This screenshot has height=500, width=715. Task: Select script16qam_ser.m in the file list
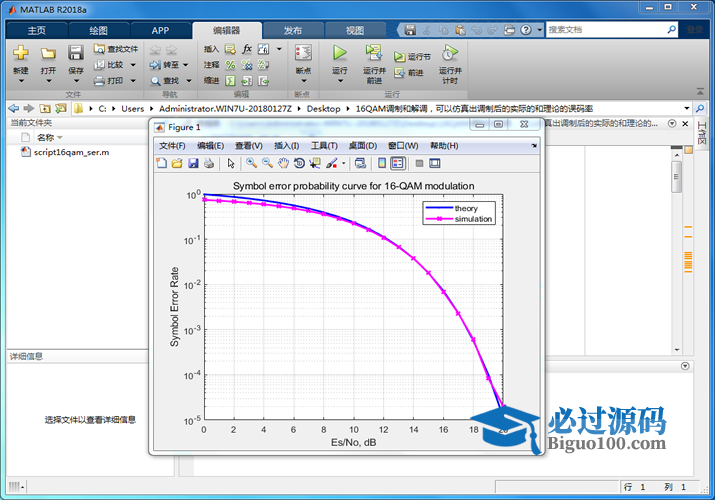click(x=71, y=153)
